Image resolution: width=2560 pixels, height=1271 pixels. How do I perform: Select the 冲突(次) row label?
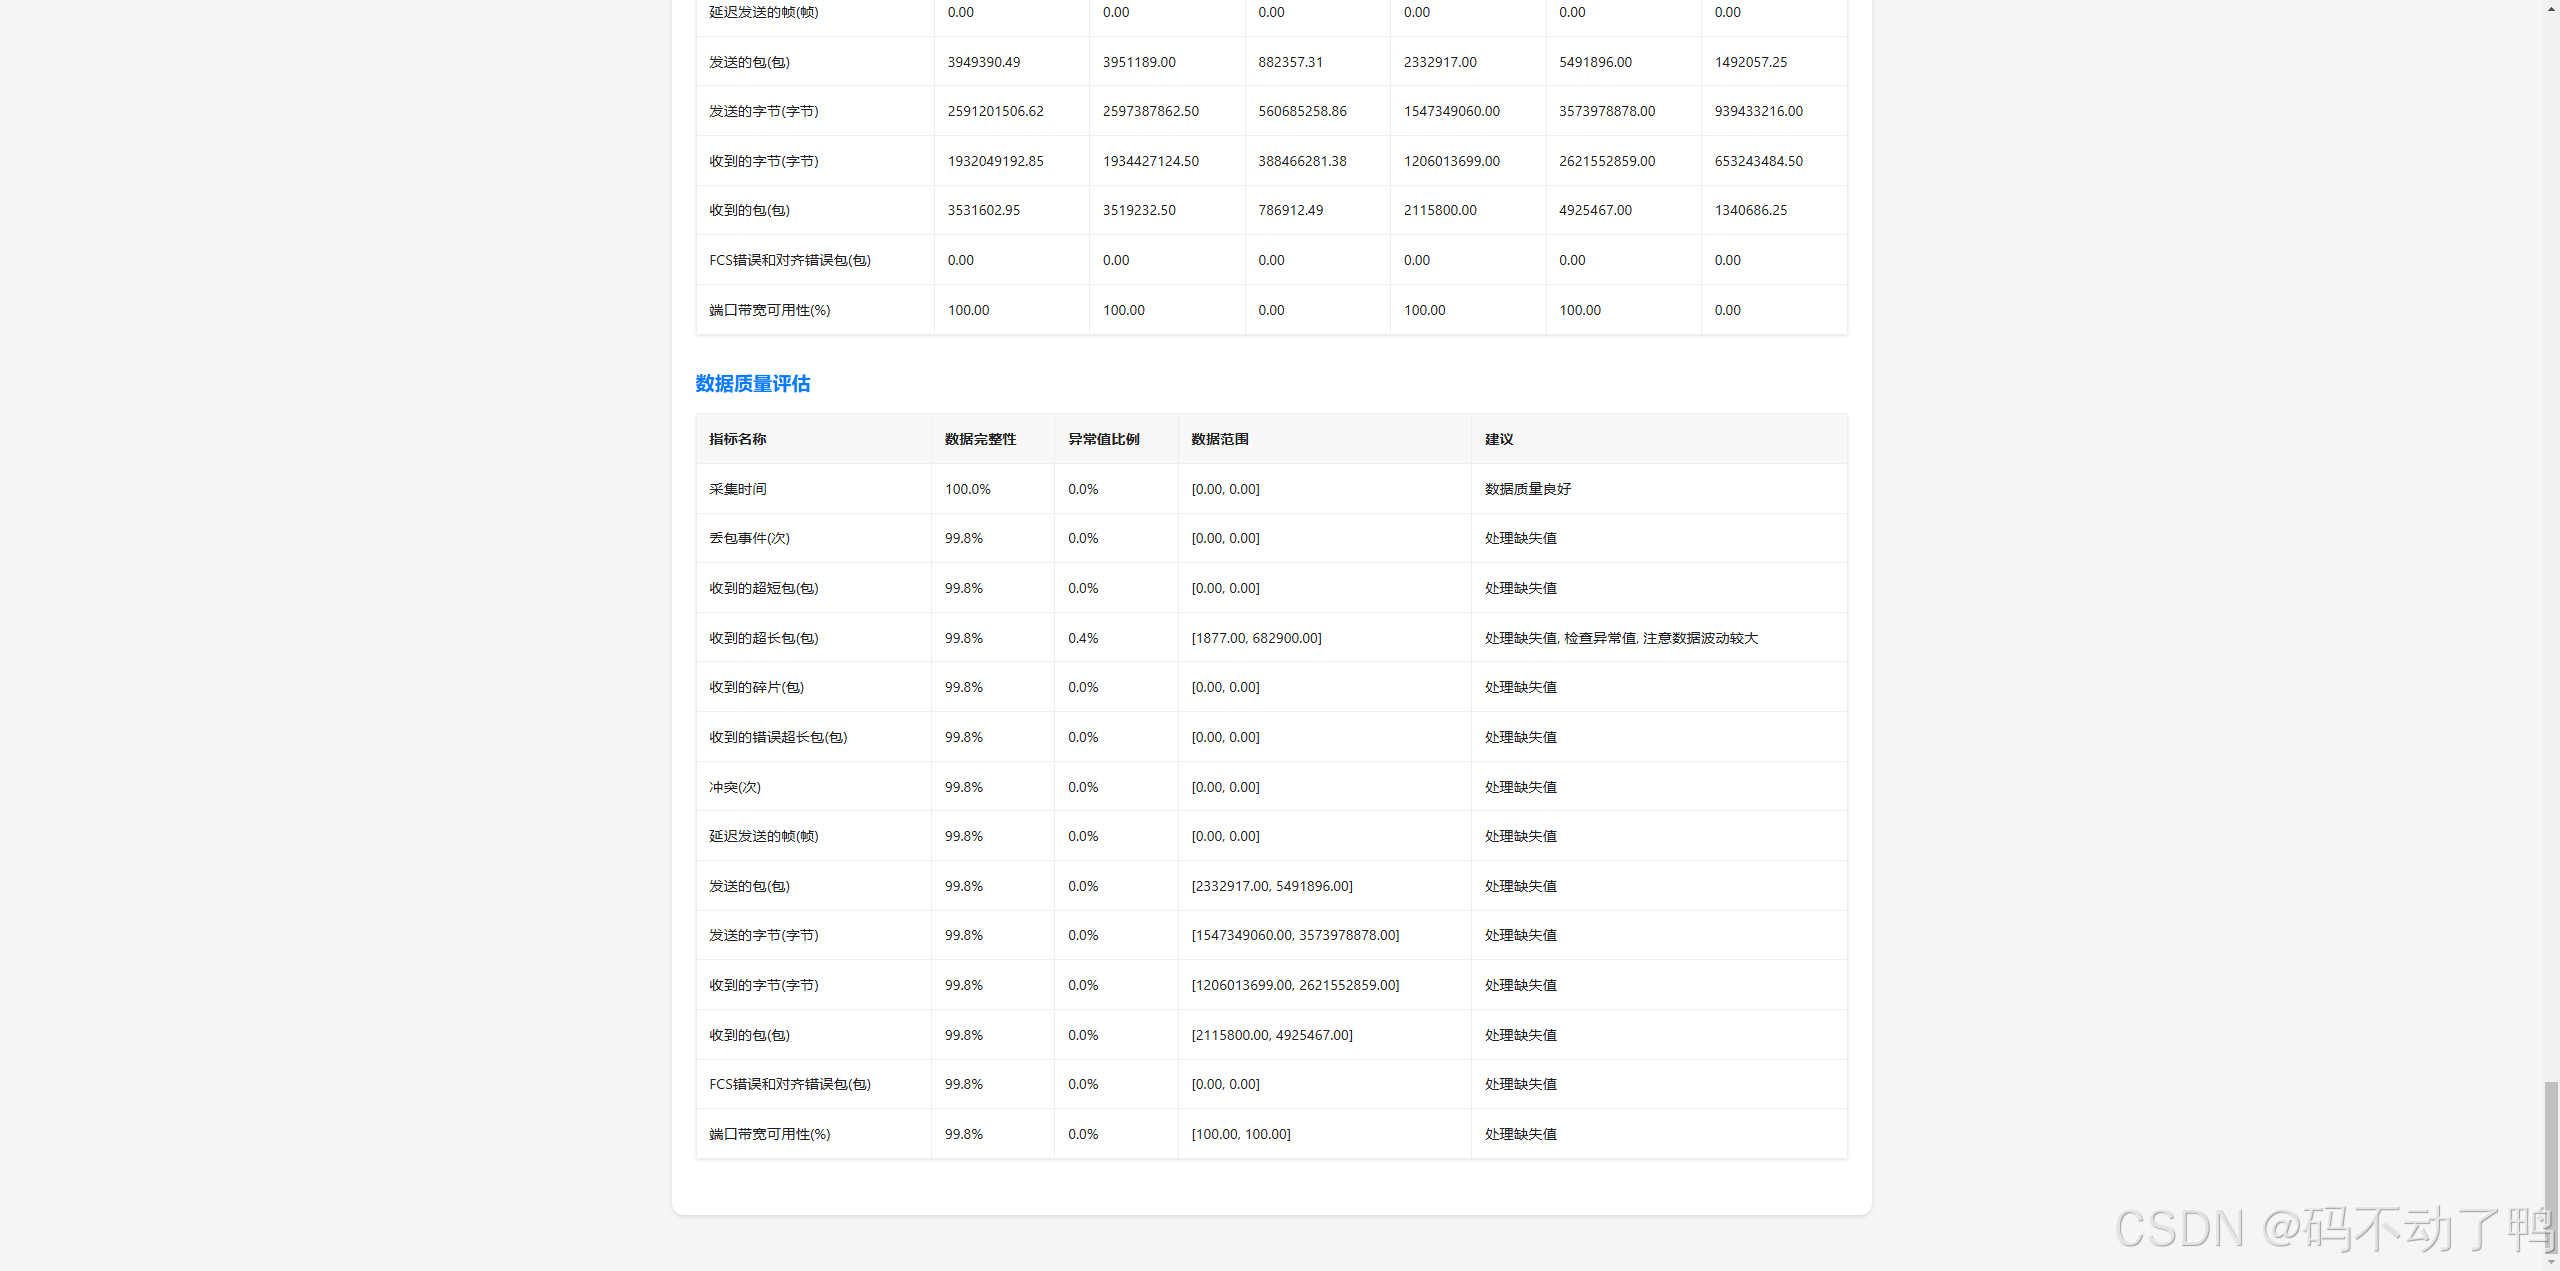point(734,787)
